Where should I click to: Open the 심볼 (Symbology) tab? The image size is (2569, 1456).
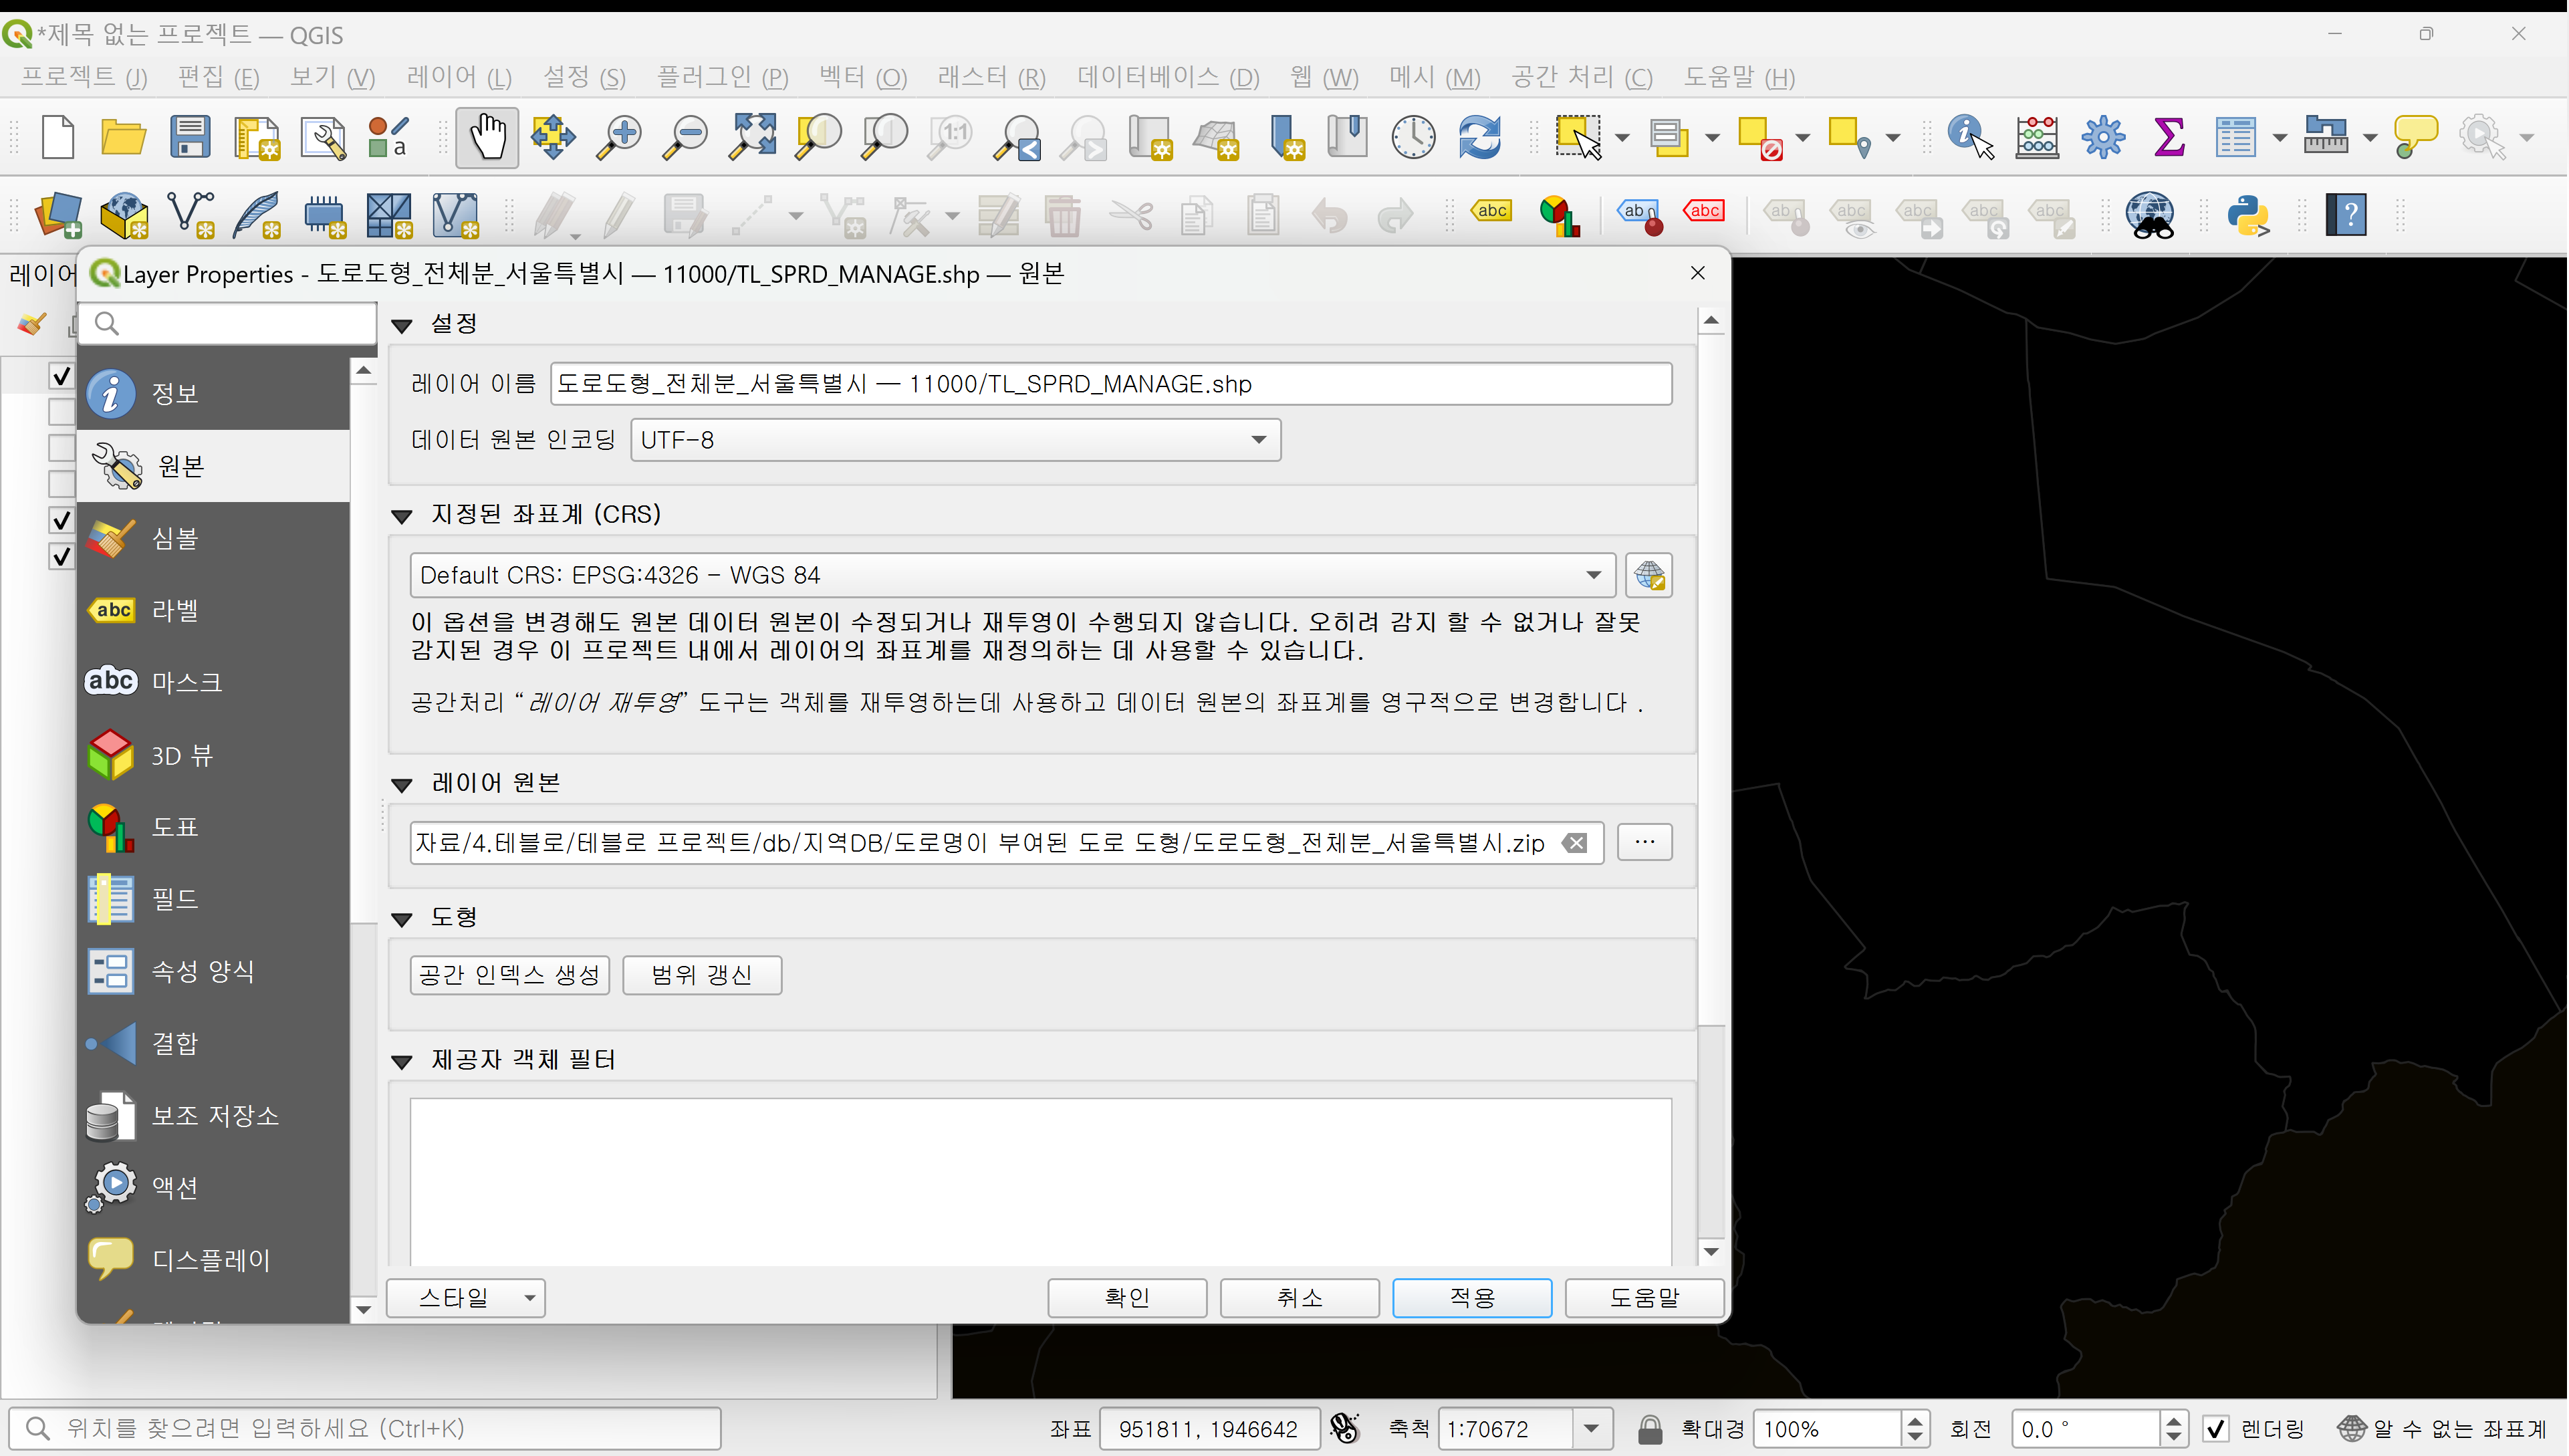click(175, 539)
